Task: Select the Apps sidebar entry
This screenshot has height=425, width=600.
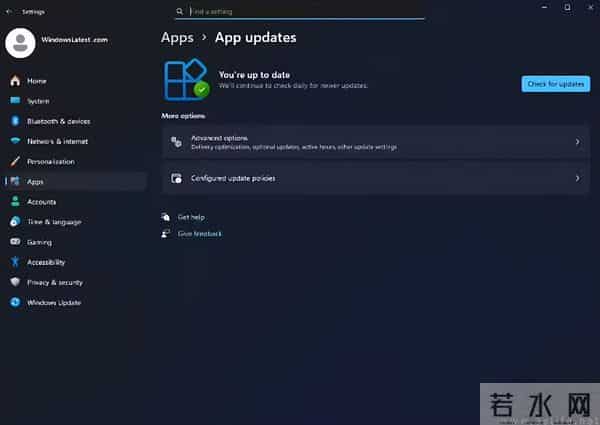Action: tap(76, 182)
